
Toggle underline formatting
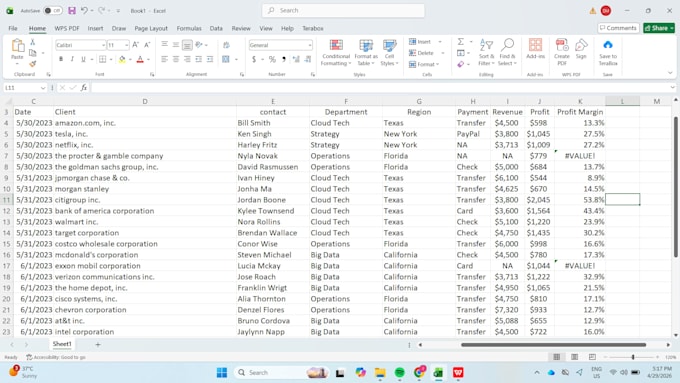coord(83,59)
